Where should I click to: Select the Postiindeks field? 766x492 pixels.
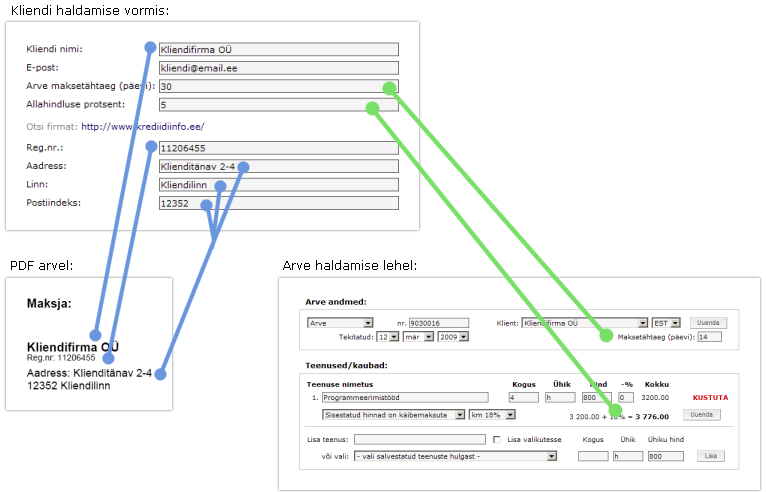[x=278, y=203]
